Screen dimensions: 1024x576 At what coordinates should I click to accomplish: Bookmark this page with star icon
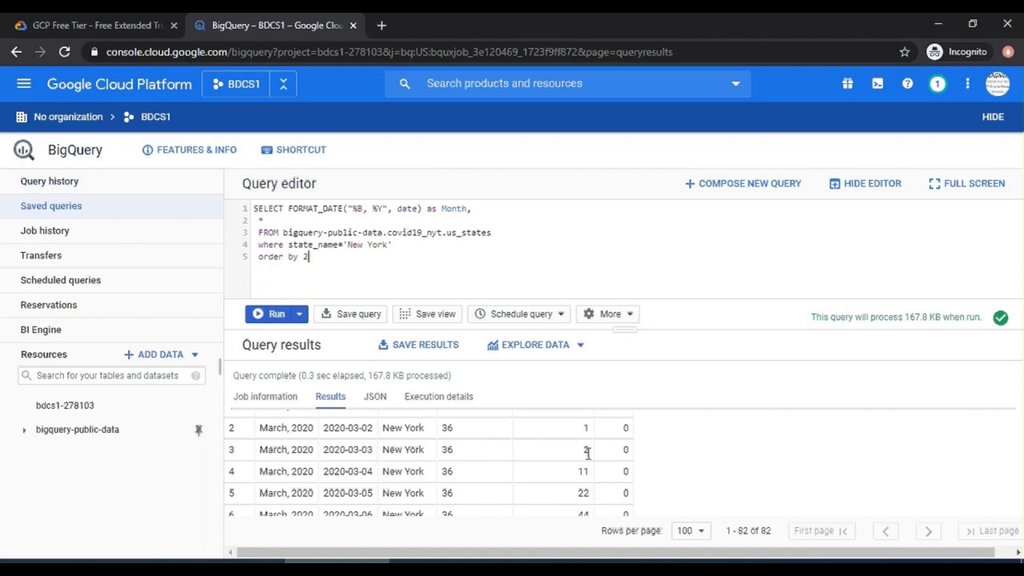pyautogui.click(x=904, y=52)
